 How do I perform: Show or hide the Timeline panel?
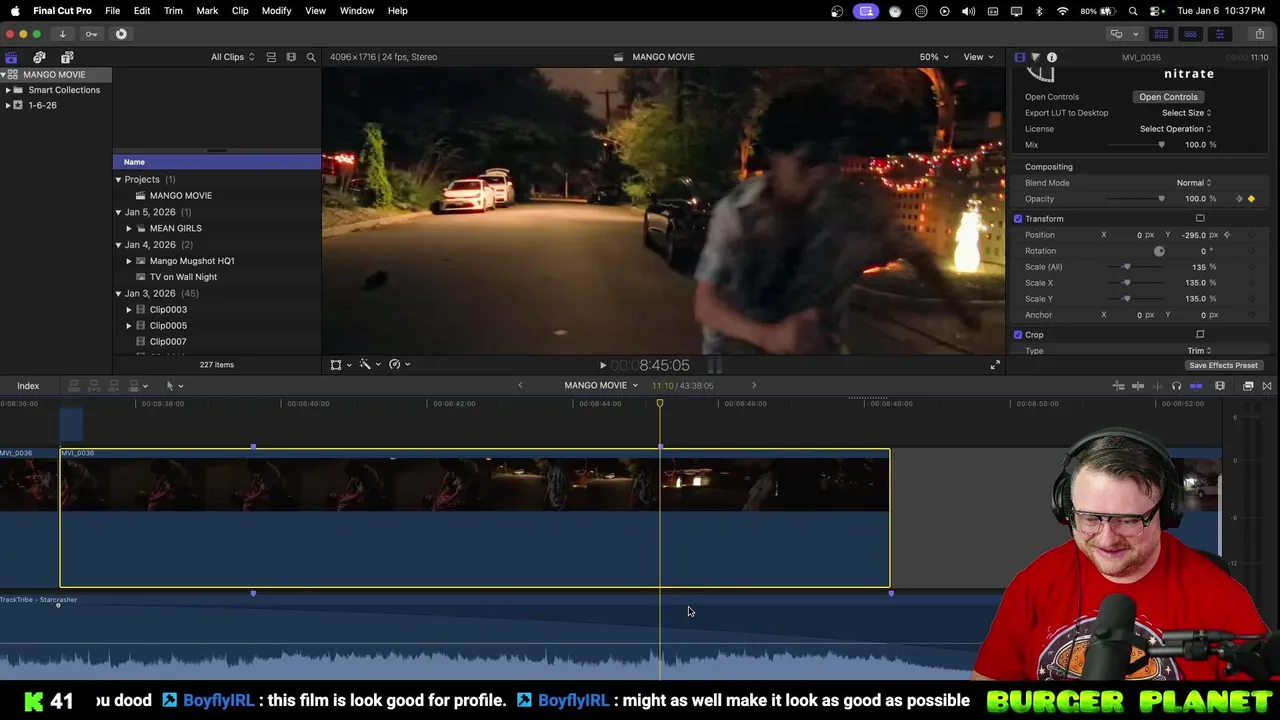pyautogui.click(x=1190, y=34)
